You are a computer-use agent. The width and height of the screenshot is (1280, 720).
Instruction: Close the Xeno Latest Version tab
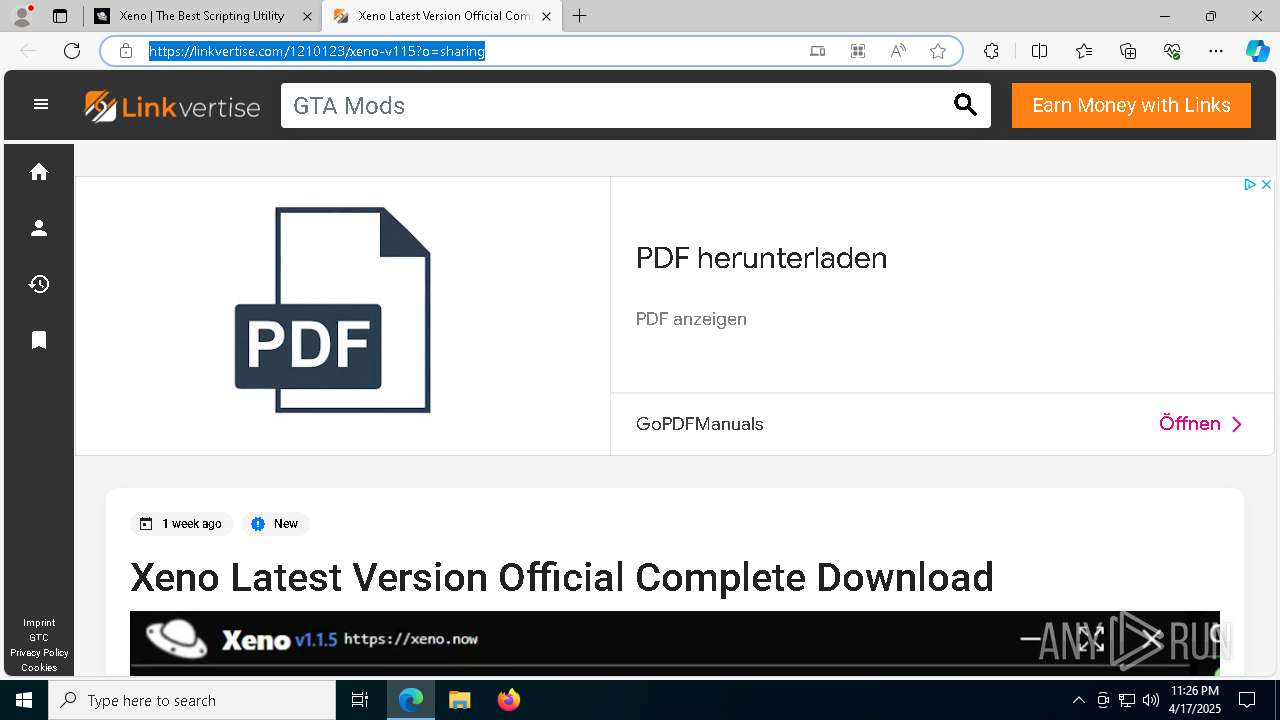546,16
